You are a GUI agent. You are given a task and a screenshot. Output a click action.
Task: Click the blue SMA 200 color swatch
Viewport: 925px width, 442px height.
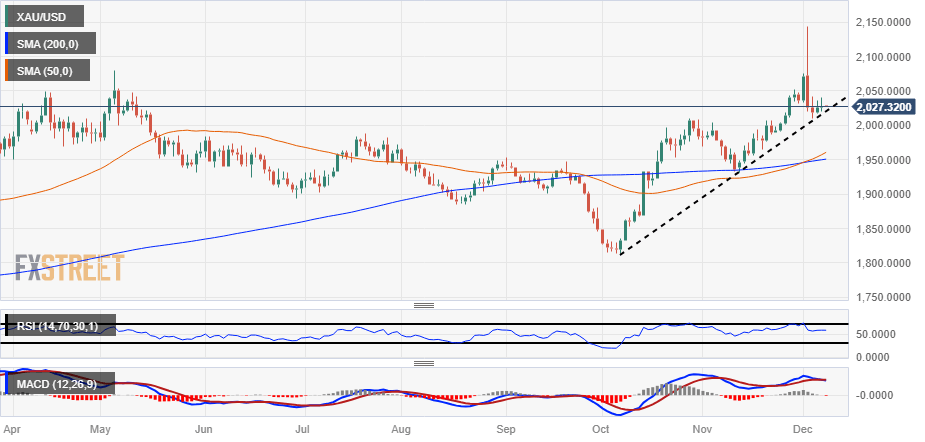pyautogui.click(x=6, y=44)
